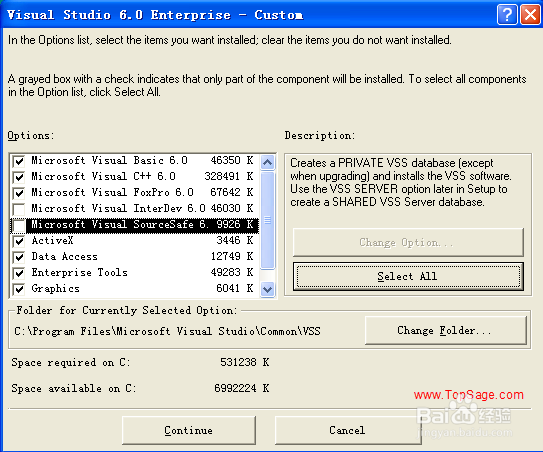
Task: Select the Data Access option row
Action: 135,257
